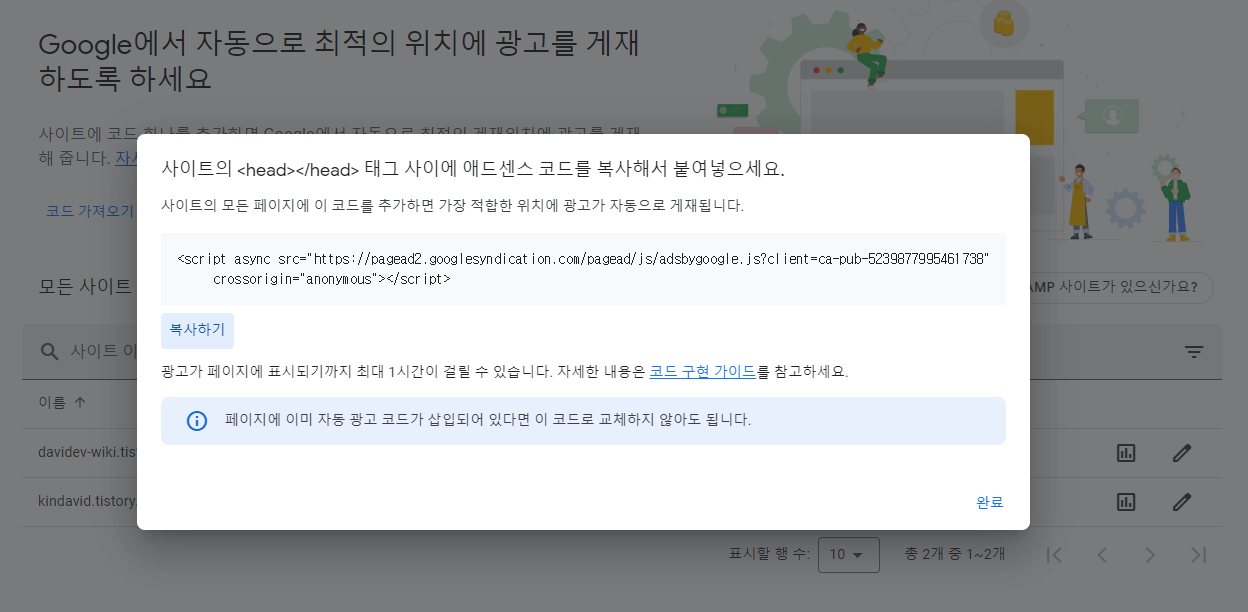Open the rows per page dropdown showing 10
The height and width of the screenshot is (612, 1248).
(x=848, y=554)
